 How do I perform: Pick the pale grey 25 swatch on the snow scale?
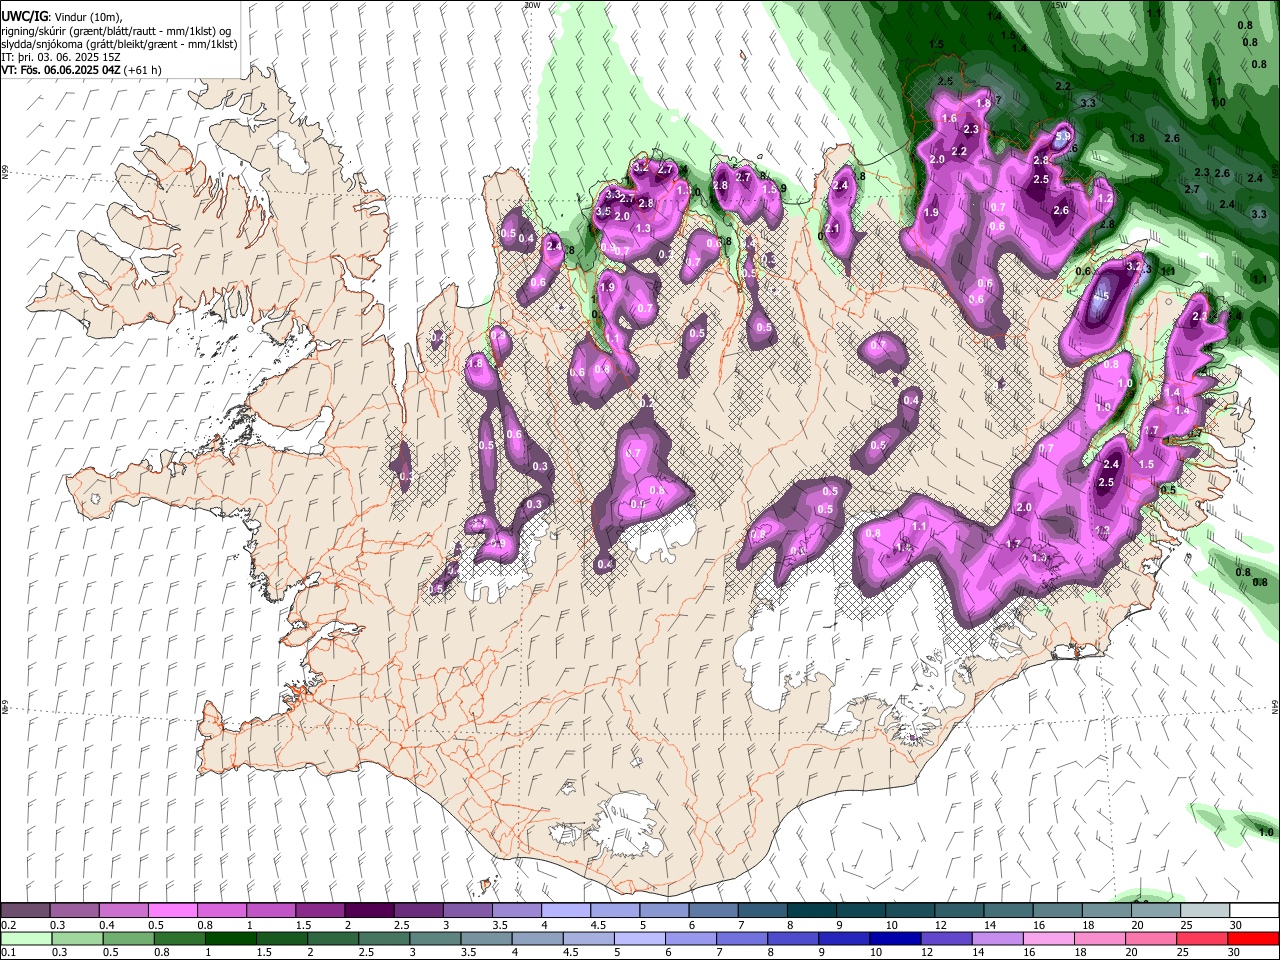click(x=1205, y=911)
